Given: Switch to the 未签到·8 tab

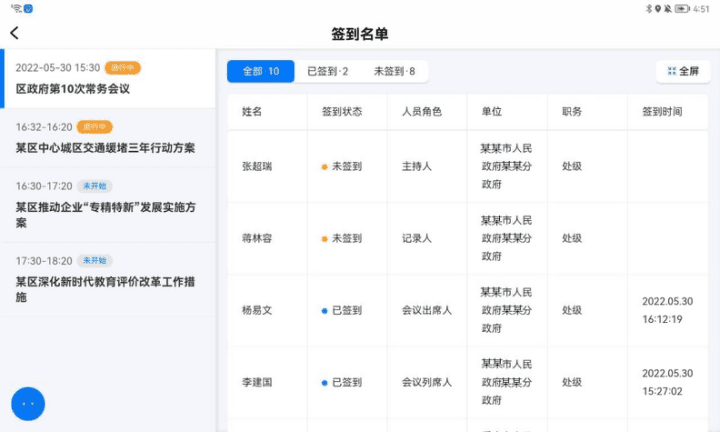Looking at the screenshot, I should pyautogui.click(x=394, y=71).
